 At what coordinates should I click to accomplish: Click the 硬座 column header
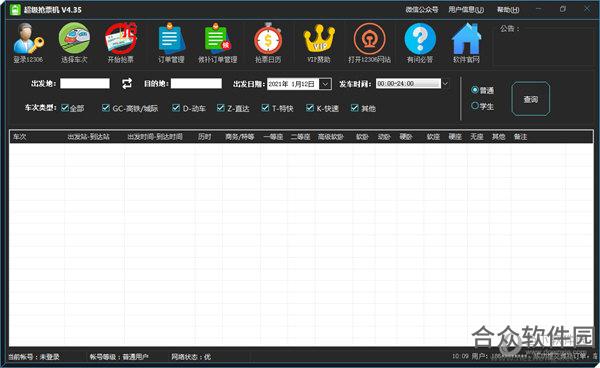coord(455,137)
